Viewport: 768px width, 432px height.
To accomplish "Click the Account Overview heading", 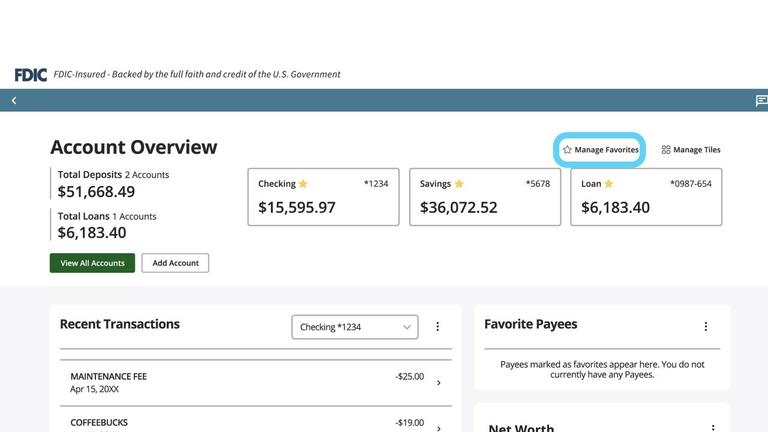I will (134, 147).
